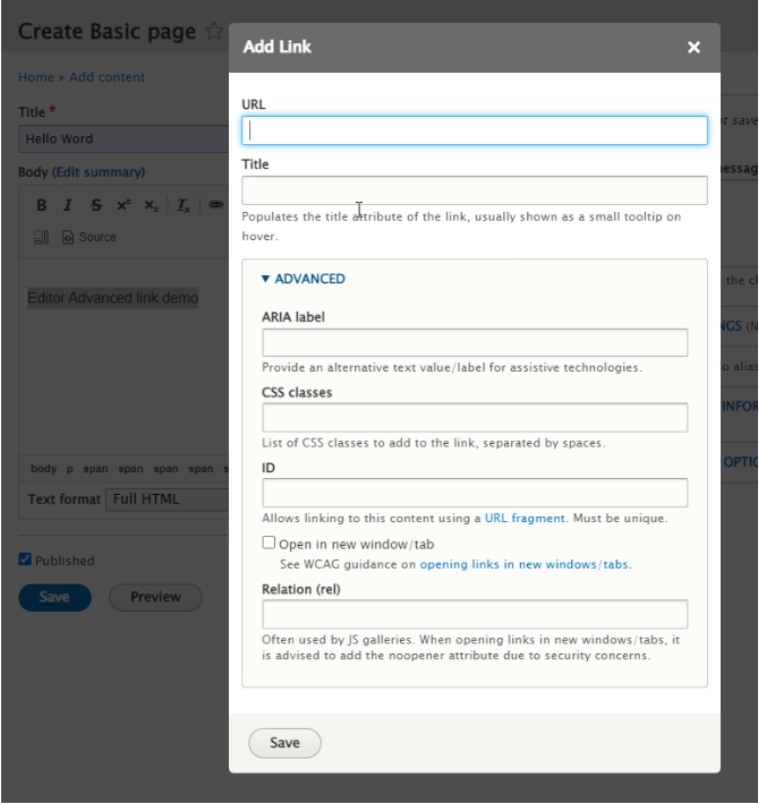The width and height of the screenshot is (759, 804).
Task: Star the Create Basic page shortcut
Action: 214,31
